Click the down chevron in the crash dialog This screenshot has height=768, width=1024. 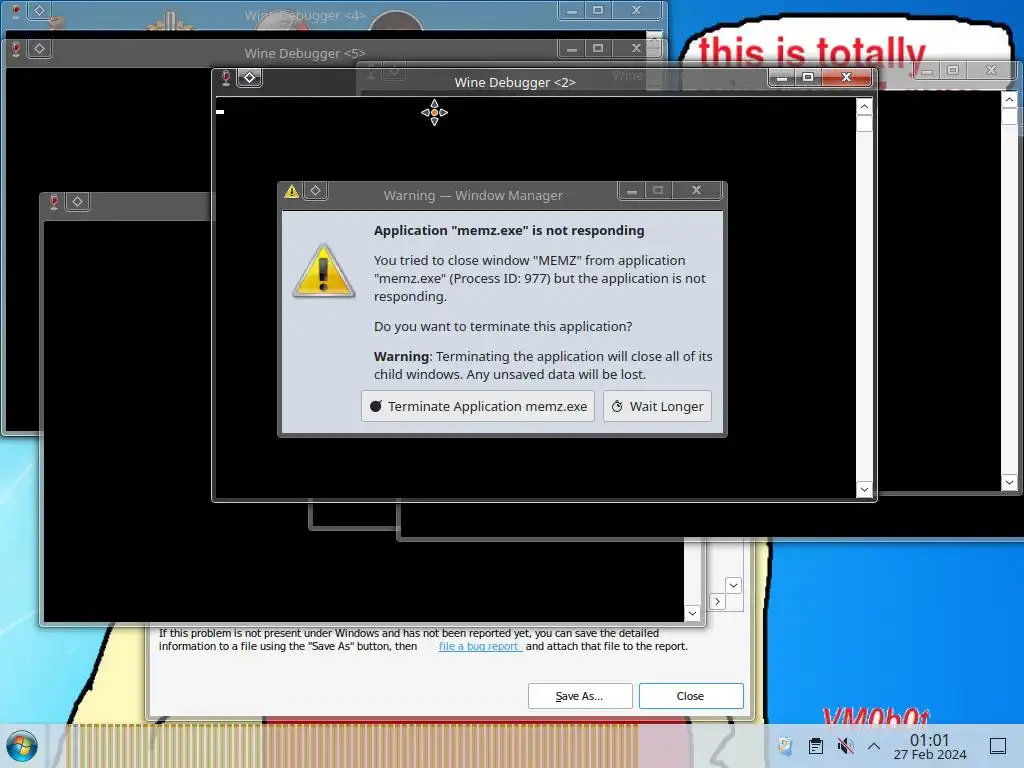(x=733, y=585)
